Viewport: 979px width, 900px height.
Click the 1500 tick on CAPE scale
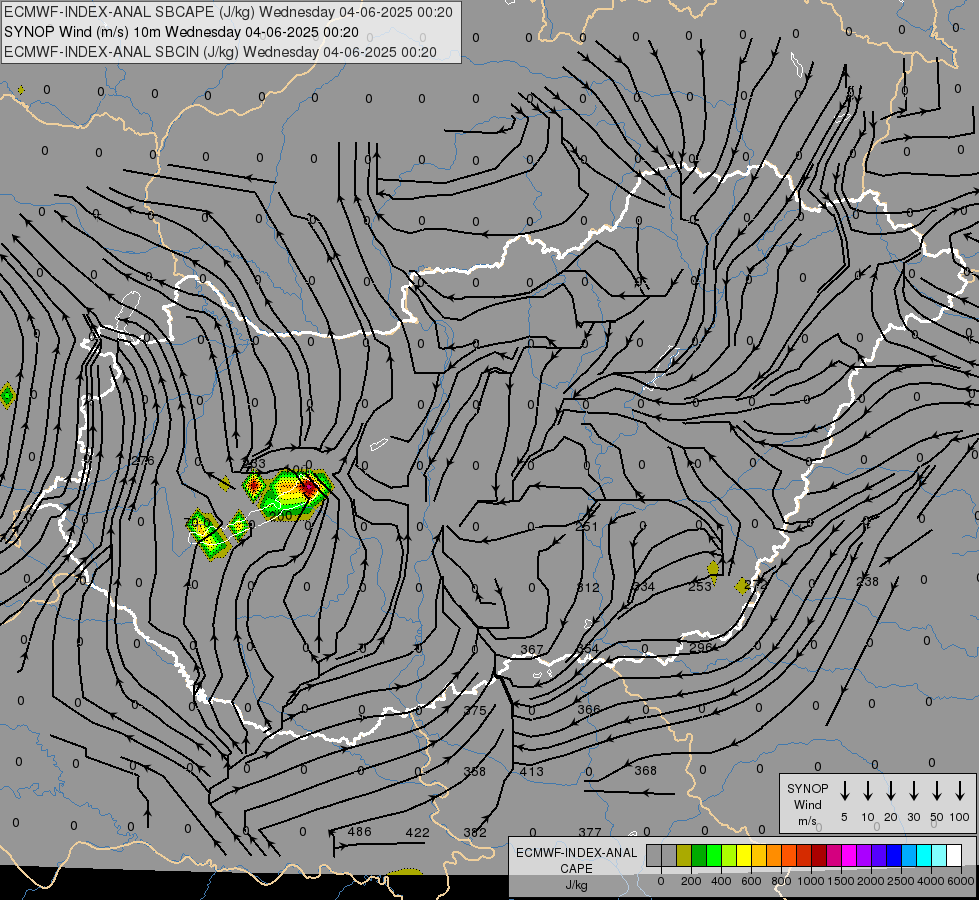tap(841, 881)
